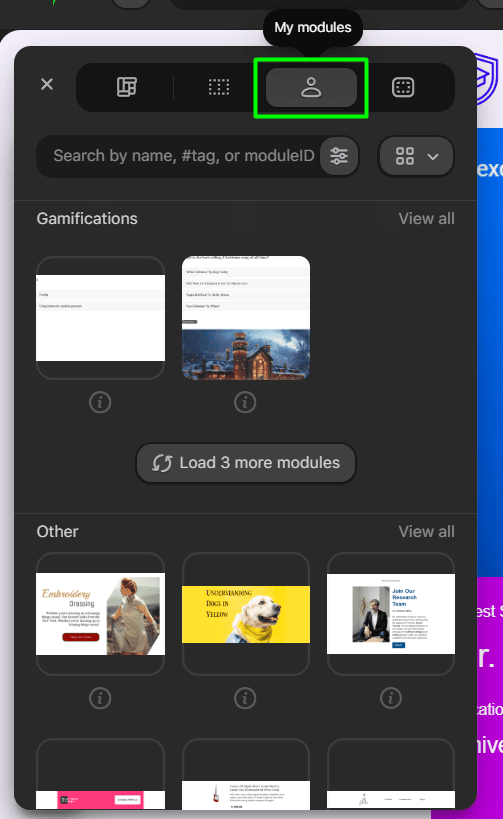Show info for Christmas quiz module

click(x=245, y=402)
